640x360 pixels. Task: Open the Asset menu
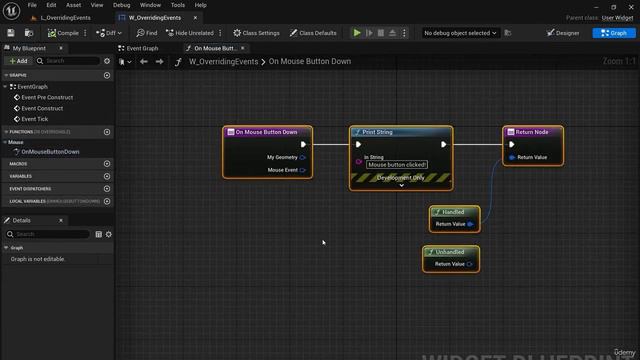click(x=73, y=5)
